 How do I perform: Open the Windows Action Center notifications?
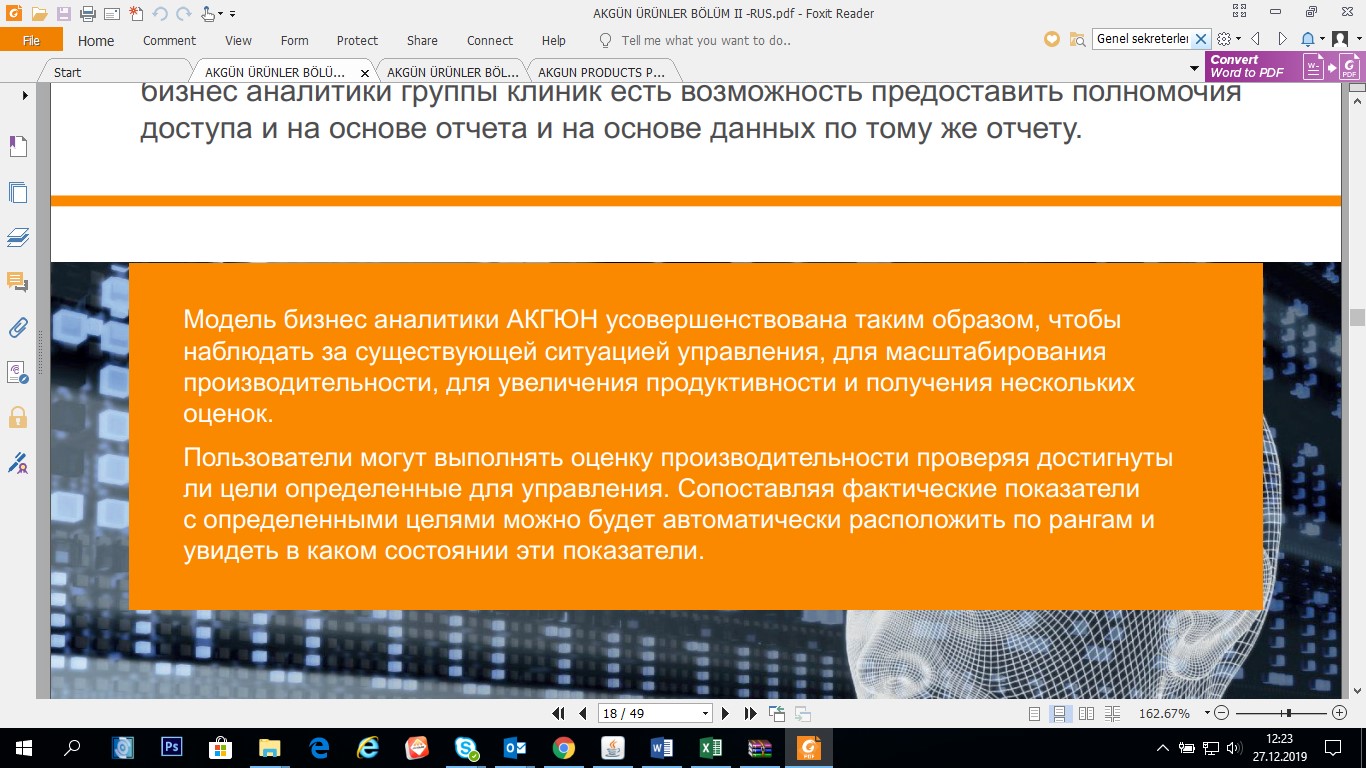click(x=1333, y=748)
